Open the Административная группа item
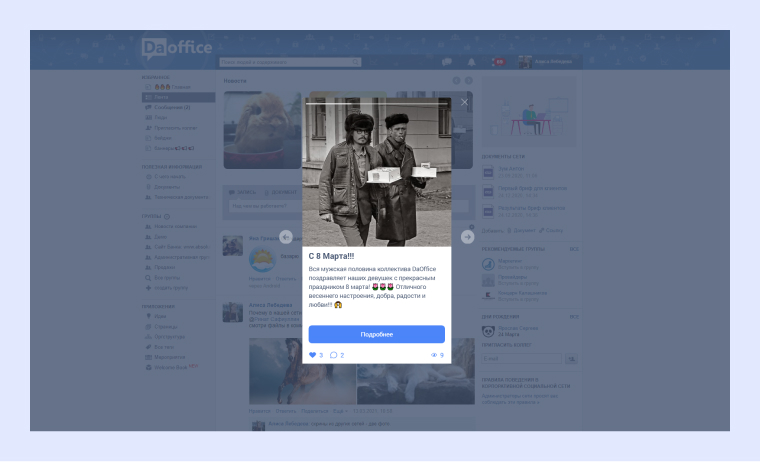 point(177,257)
